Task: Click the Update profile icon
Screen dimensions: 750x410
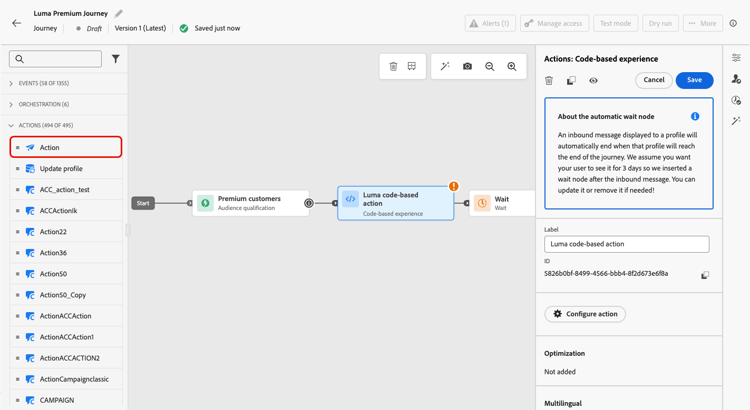Action: 30,168
